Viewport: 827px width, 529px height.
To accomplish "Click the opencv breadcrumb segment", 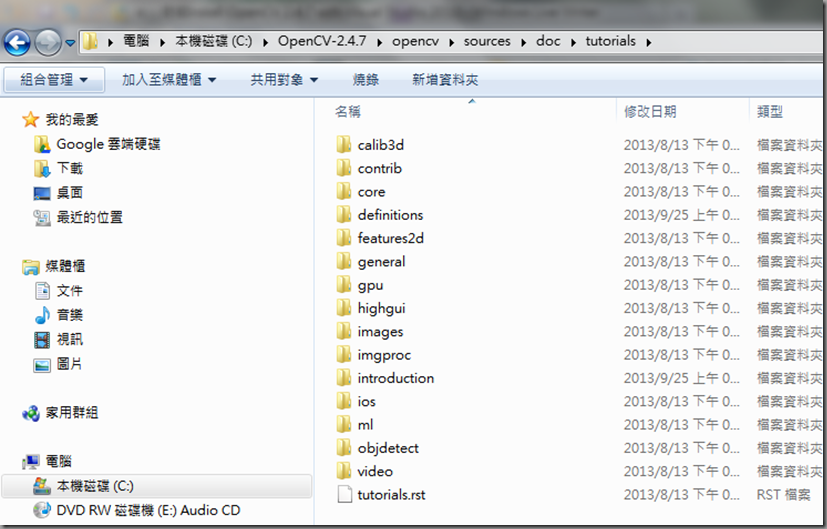I will (415, 41).
